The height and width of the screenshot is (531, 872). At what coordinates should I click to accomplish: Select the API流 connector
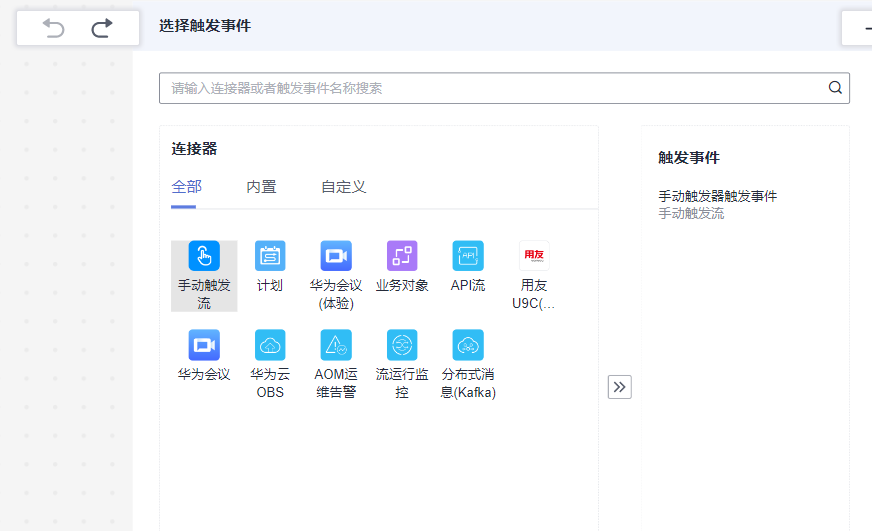point(468,256)
